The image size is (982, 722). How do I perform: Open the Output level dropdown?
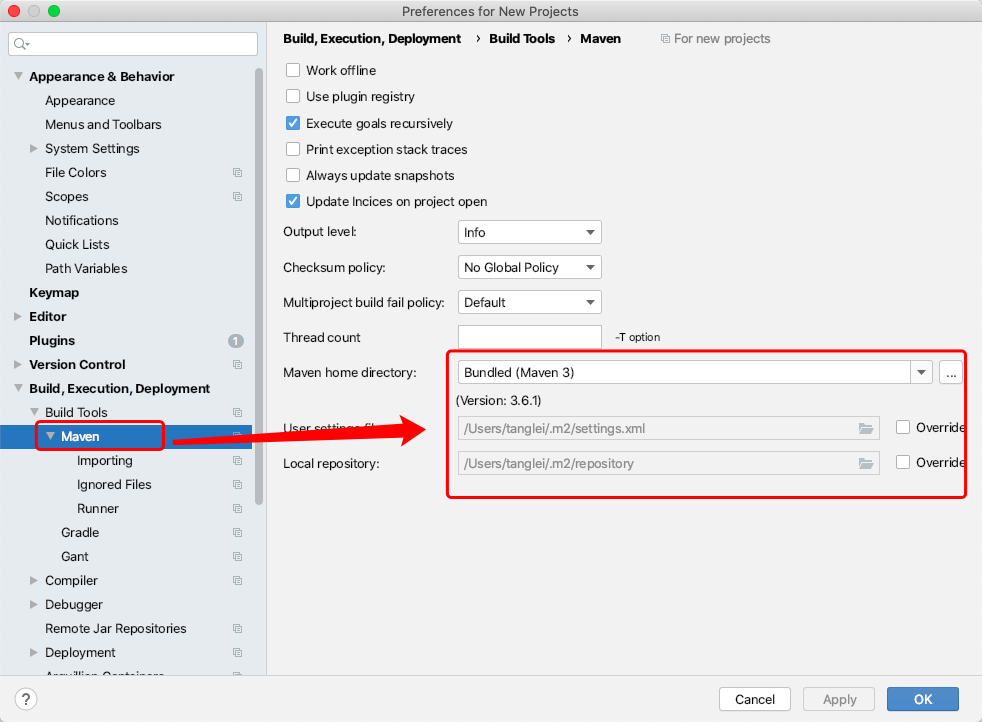coord(529,232)
